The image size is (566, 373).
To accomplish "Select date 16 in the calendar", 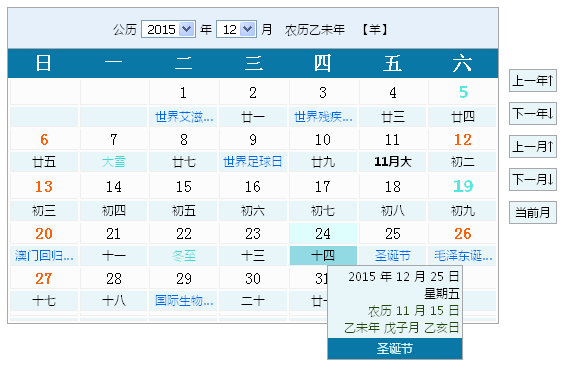I will [x=253, y=187].
